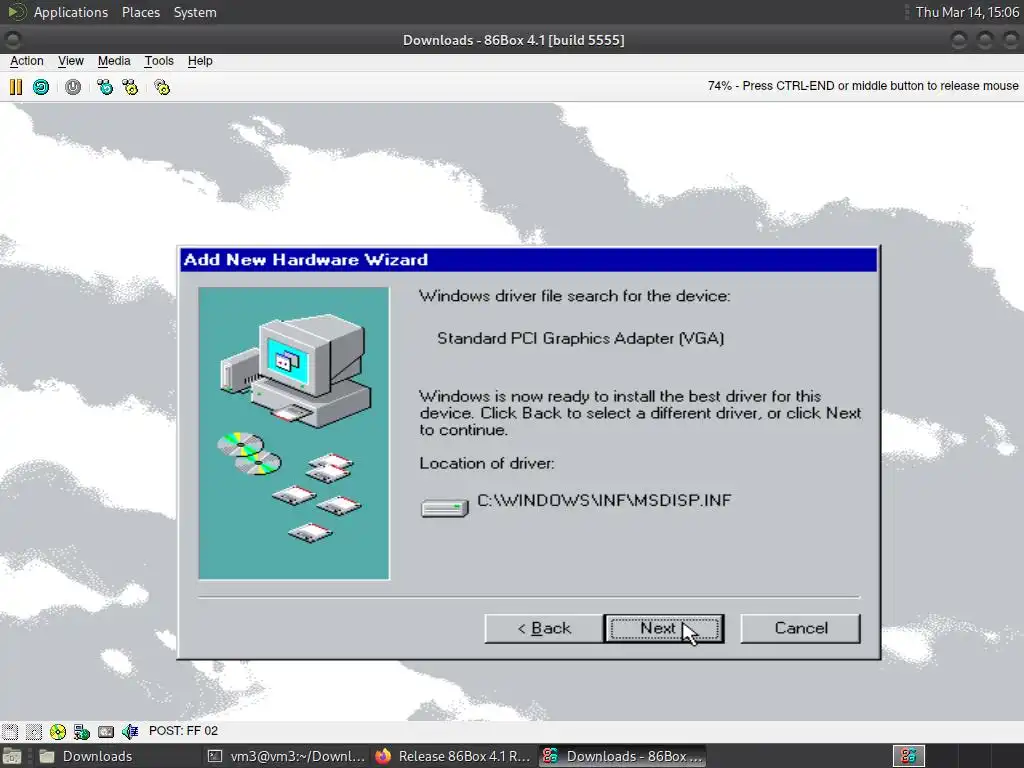This screenshot has width=1024, height=768.
Task: Click the CD-ROM disc status bar icon
Action: tap(57, 731)
